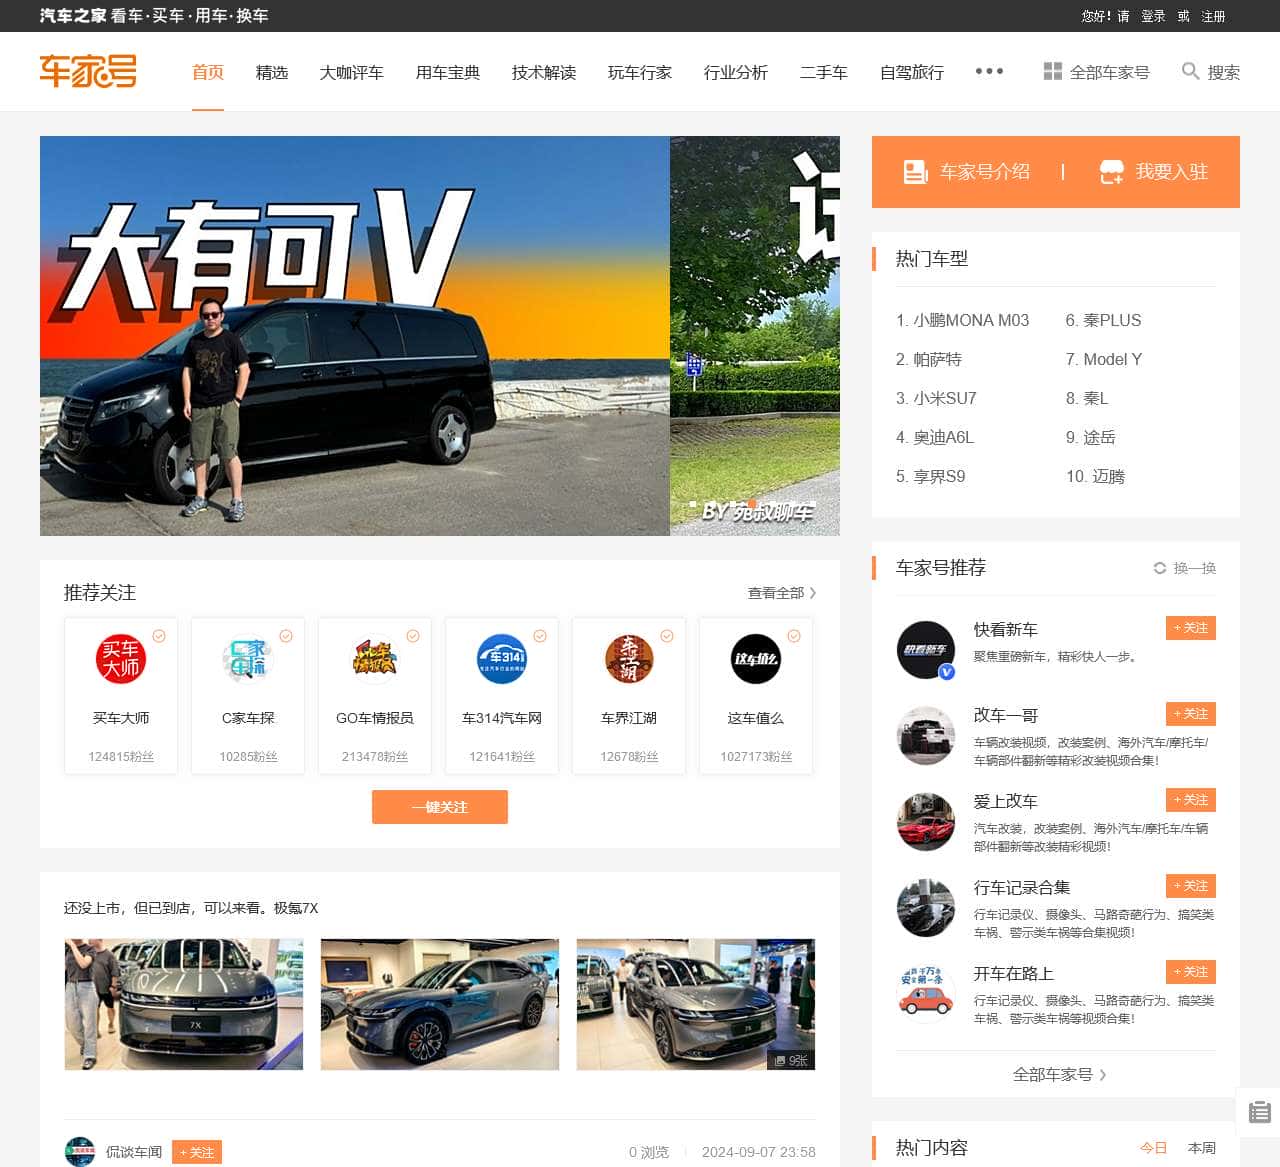
Task: Select the 二手车 navigation tab
Action: click(823, 72)
